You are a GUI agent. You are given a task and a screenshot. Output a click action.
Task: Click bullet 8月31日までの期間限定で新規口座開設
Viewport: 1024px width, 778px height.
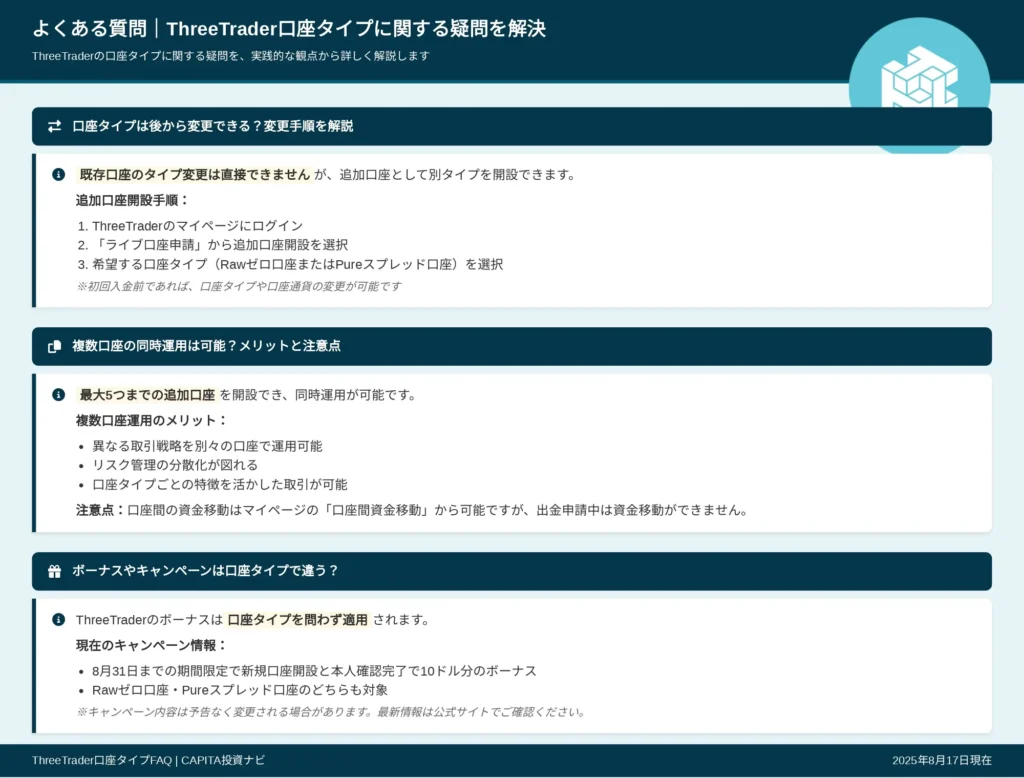pyautogui.click(x=314, y=671)
